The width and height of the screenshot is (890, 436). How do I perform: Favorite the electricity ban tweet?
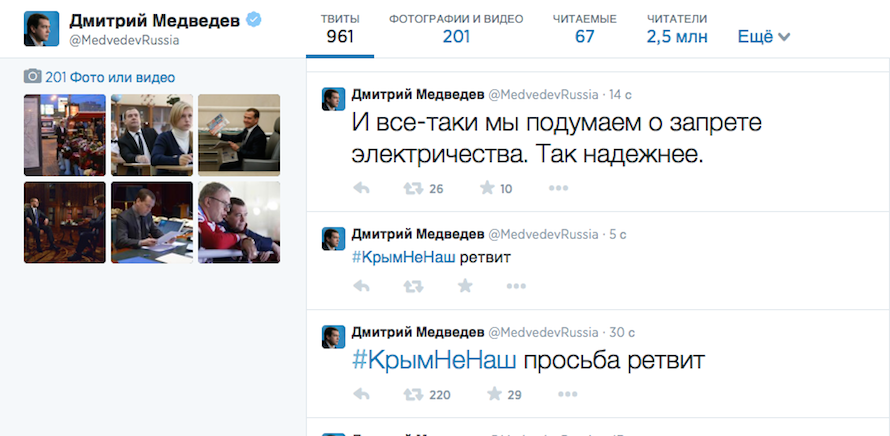tap(488, 188)
